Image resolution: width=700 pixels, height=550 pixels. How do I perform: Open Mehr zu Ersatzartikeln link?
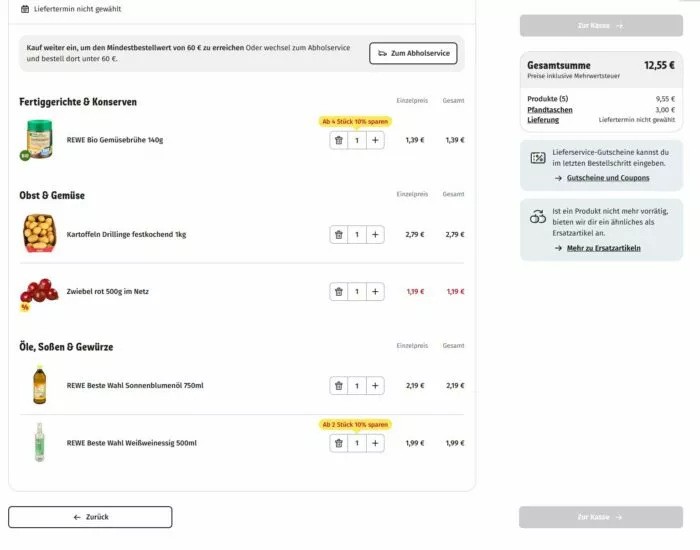(x=603, y=248)
